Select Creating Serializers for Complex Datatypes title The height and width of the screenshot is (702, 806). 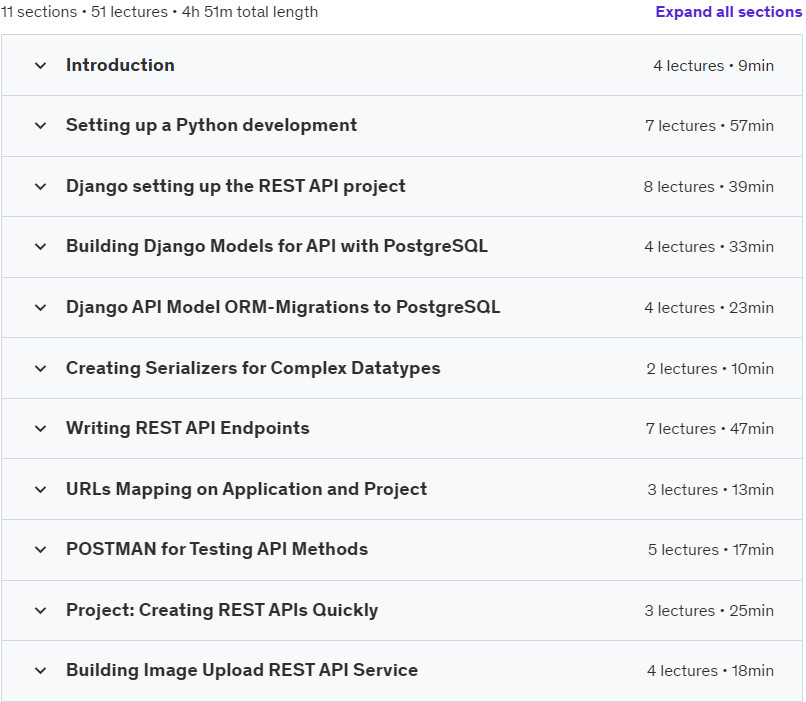pyautogui.click(x=253, y=368)
